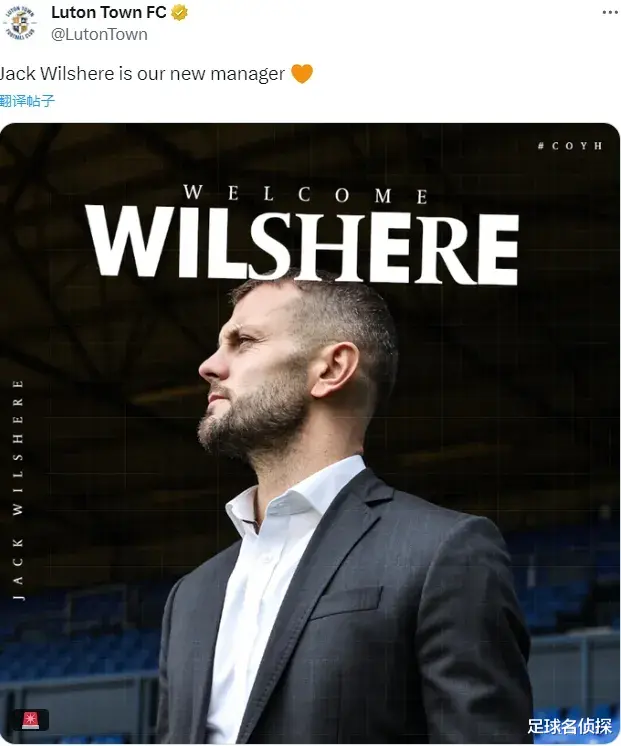The width and height of the screenshot is (621, 746).
Task: Click the gold verified badge icon
Action: click(179, 13)
